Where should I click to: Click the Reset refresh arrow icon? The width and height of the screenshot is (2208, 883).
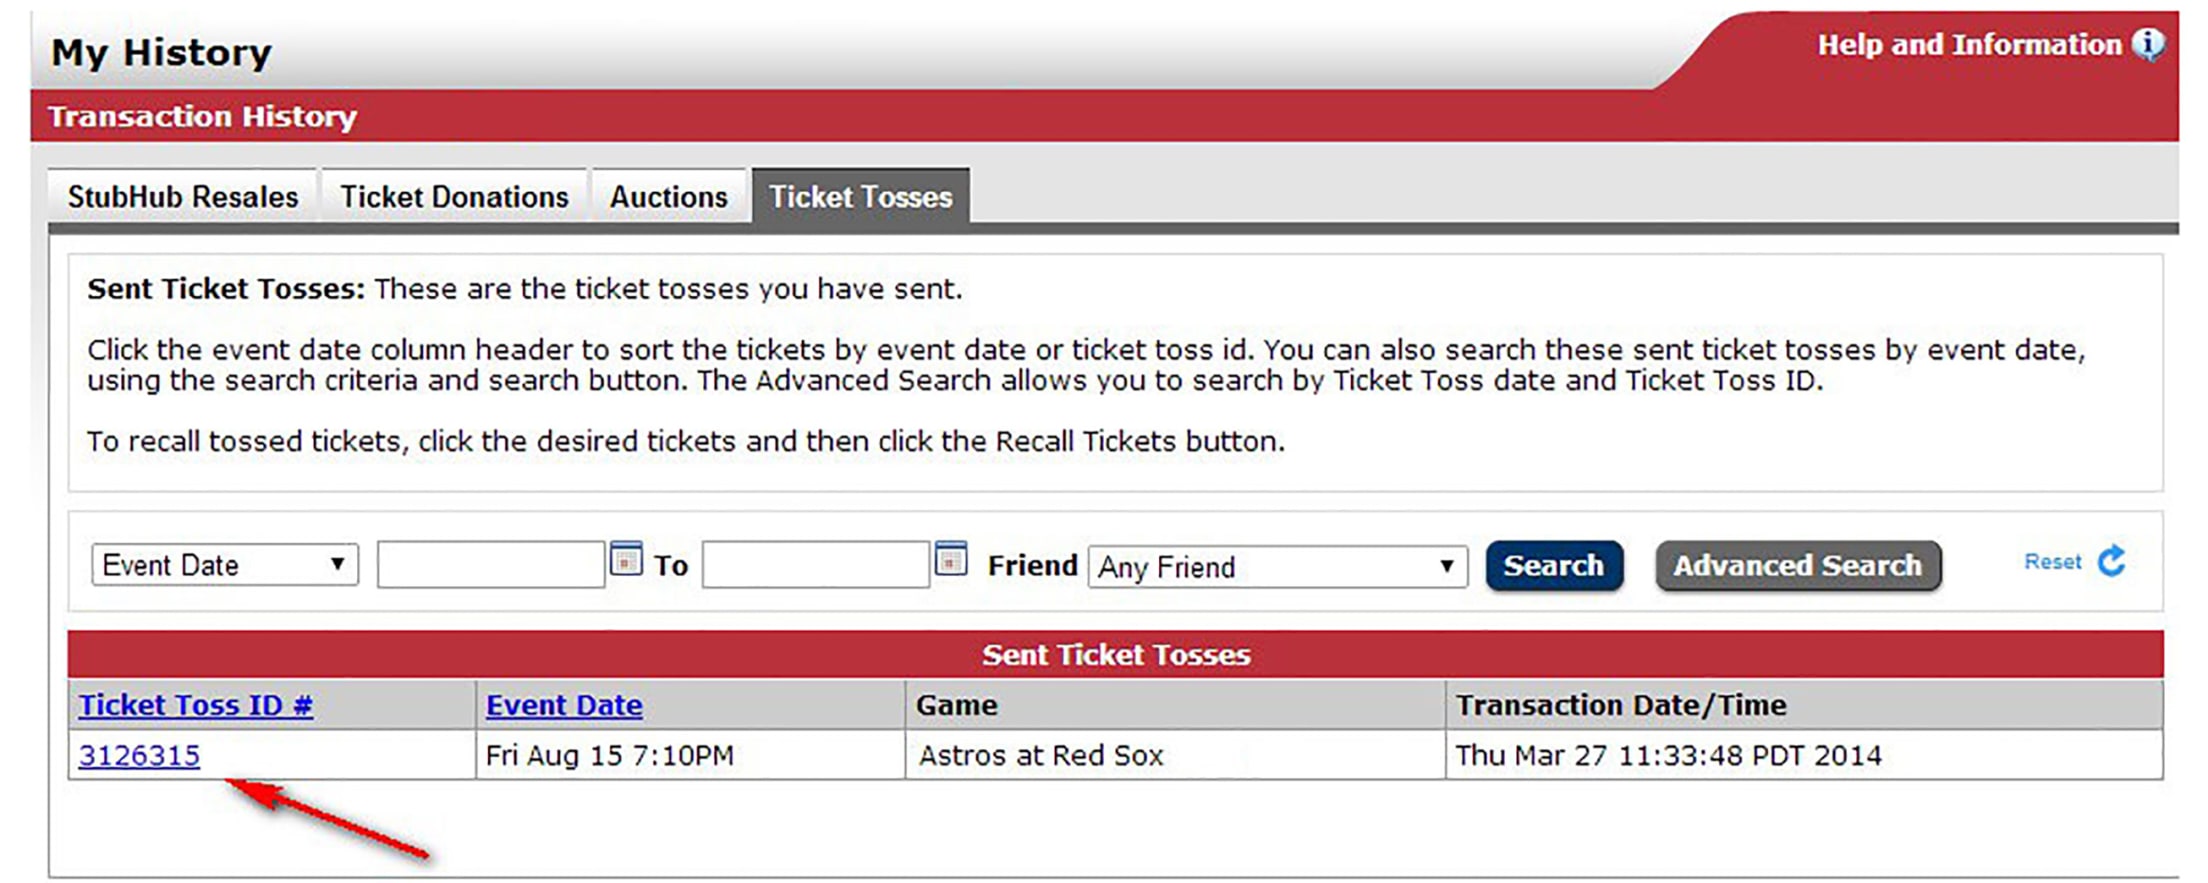(2112, 561)
